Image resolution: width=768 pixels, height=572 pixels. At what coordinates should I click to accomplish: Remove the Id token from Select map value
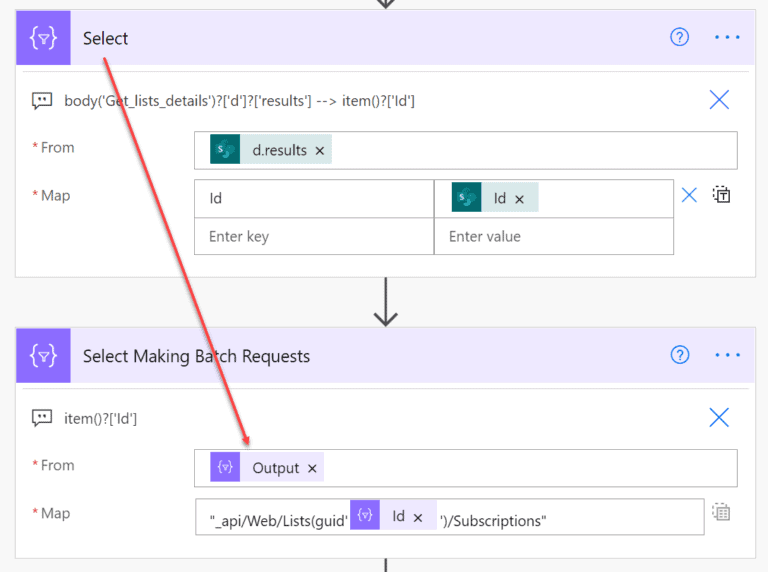point(519,199)
